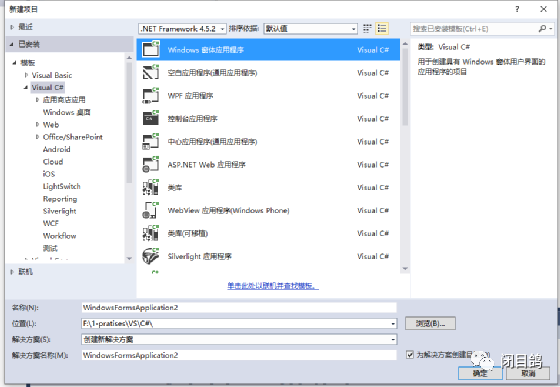
Task: Expand the 最近 section
Action: pos(12,27)
